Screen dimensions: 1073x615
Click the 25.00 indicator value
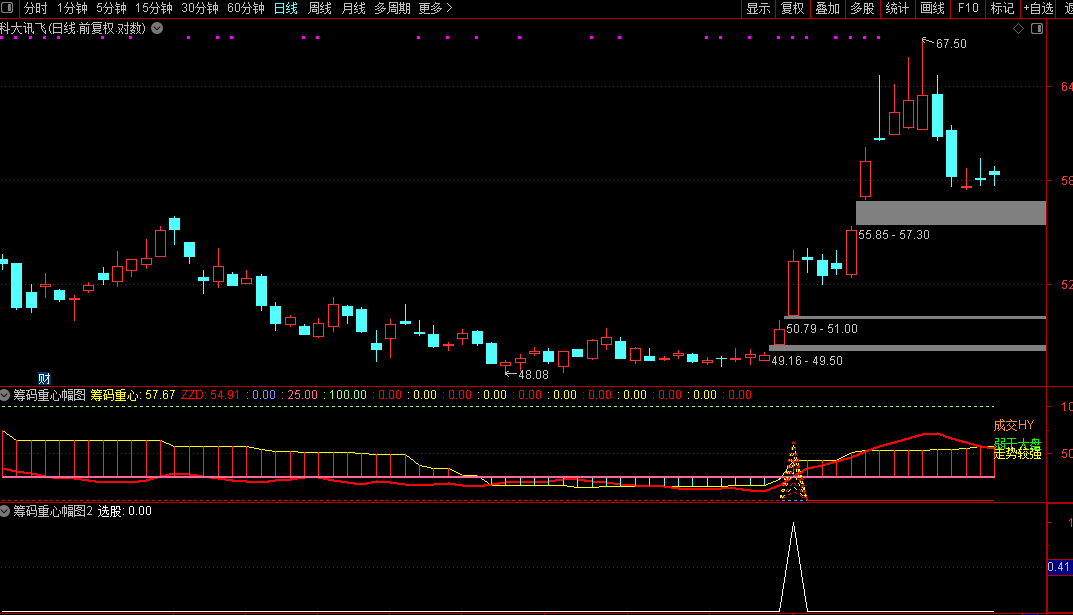pos(302,395)
